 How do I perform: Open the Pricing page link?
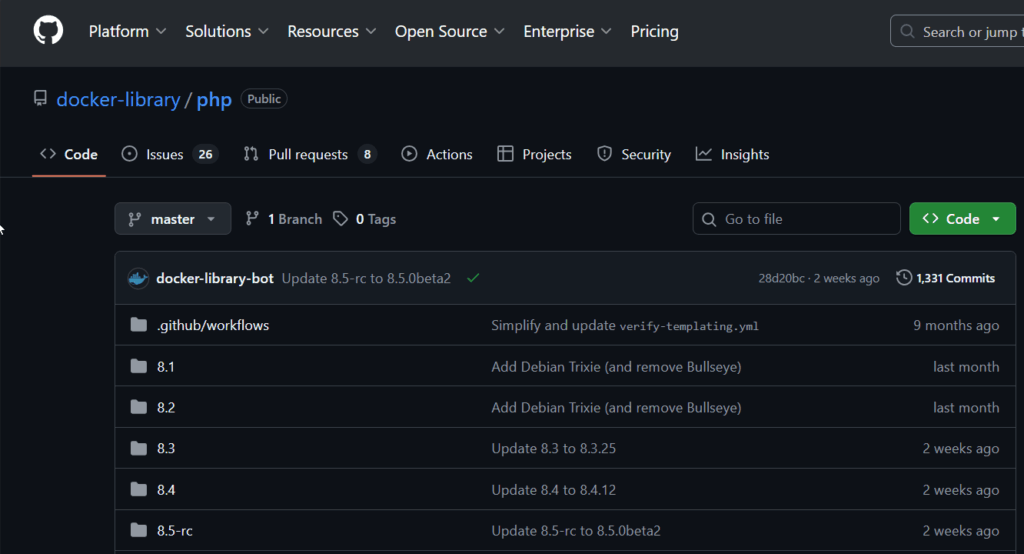tap(654, 32)
